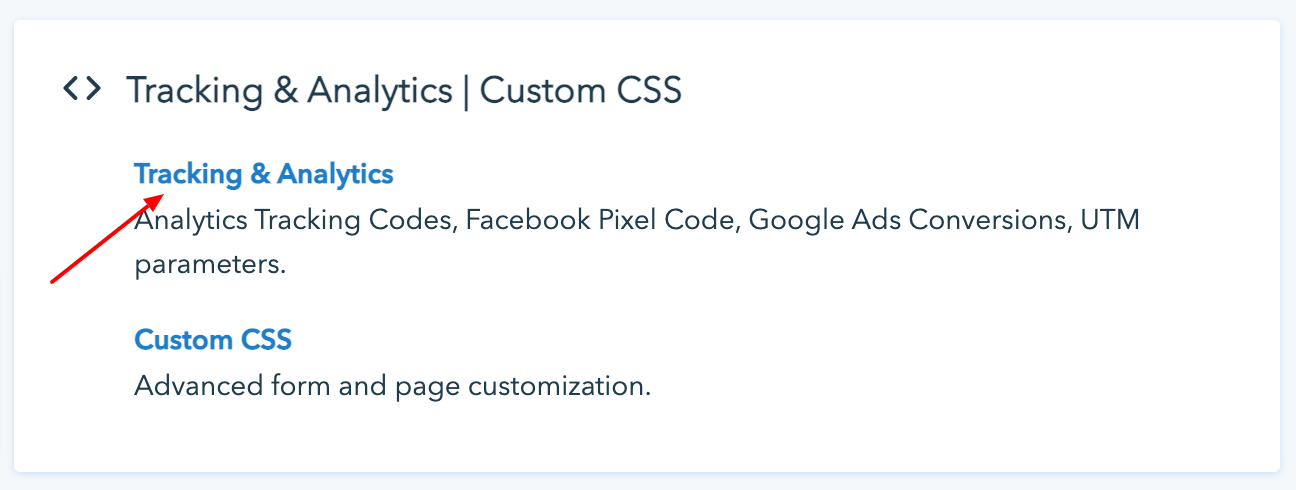Click the "Analytics Tracking Codes" description text
The width and height of the screenshot is (1296, 490).
(x=295, y=220)
